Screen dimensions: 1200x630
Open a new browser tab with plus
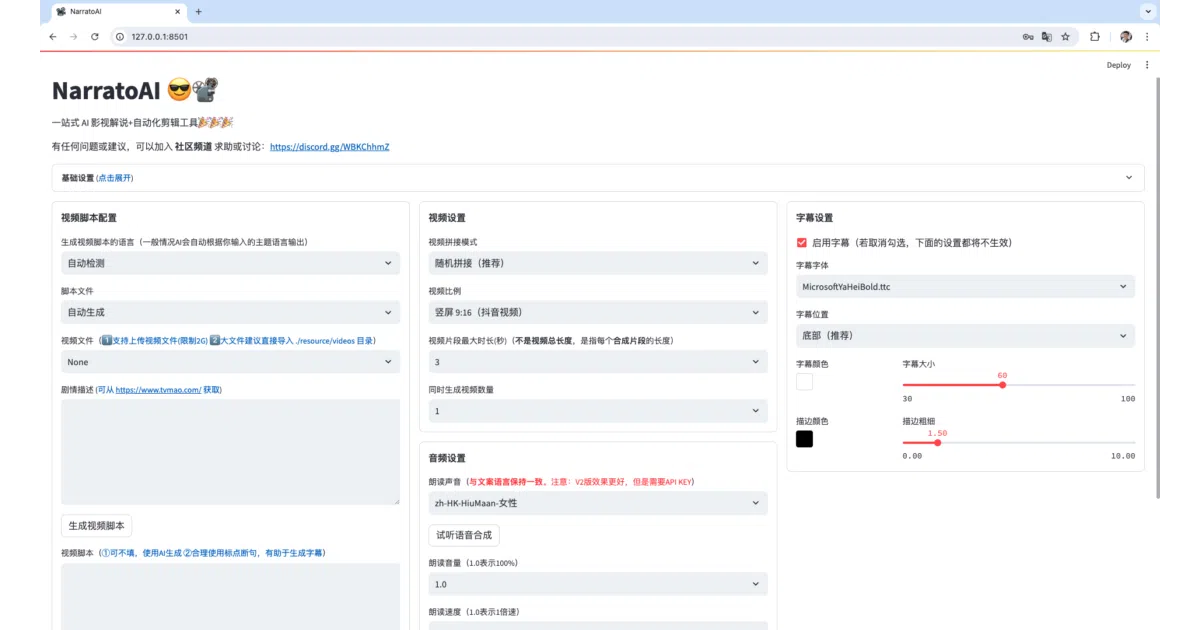[x=198, y=12]
